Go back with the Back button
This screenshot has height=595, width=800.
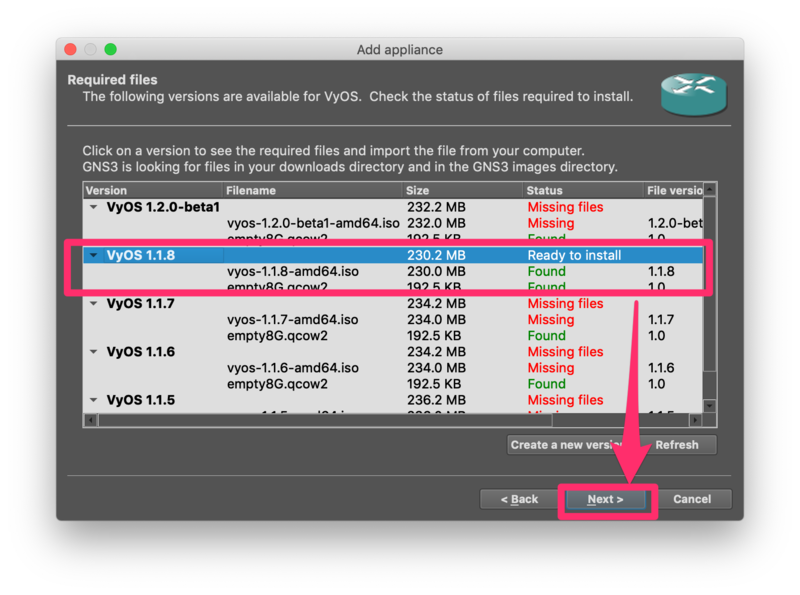pos(519,499)
